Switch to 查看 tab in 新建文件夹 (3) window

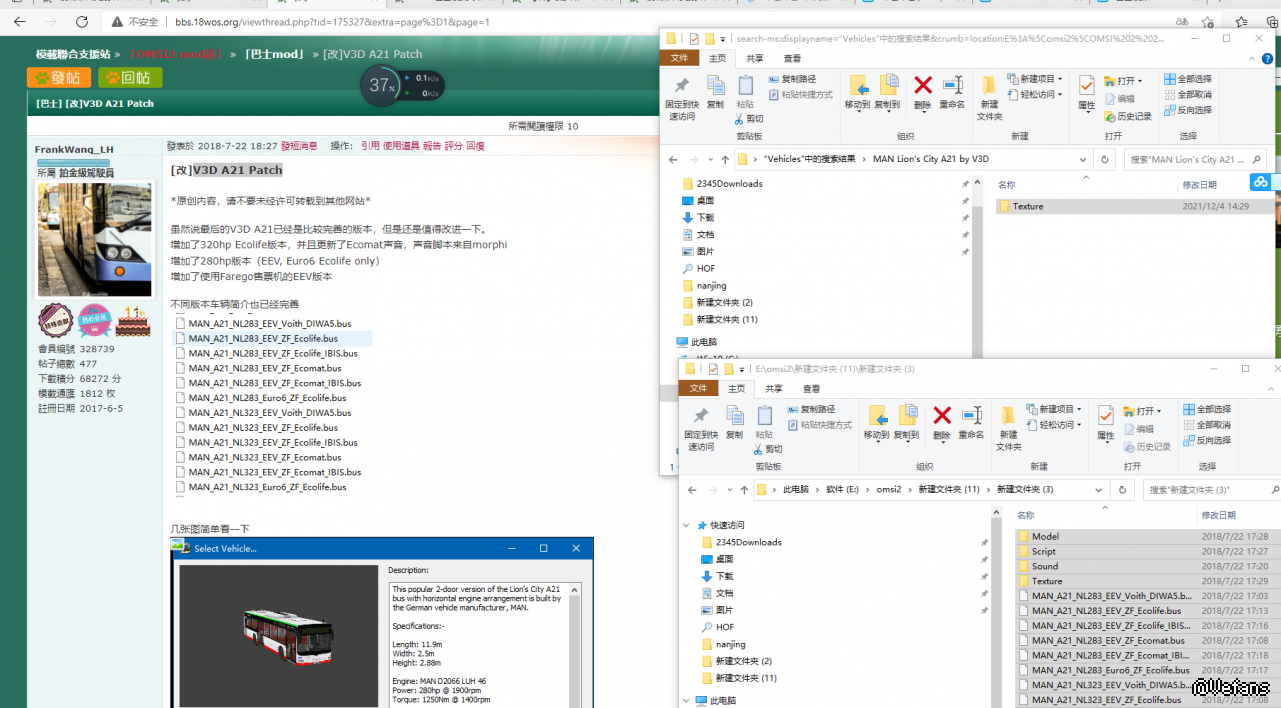tap(811, 389)
